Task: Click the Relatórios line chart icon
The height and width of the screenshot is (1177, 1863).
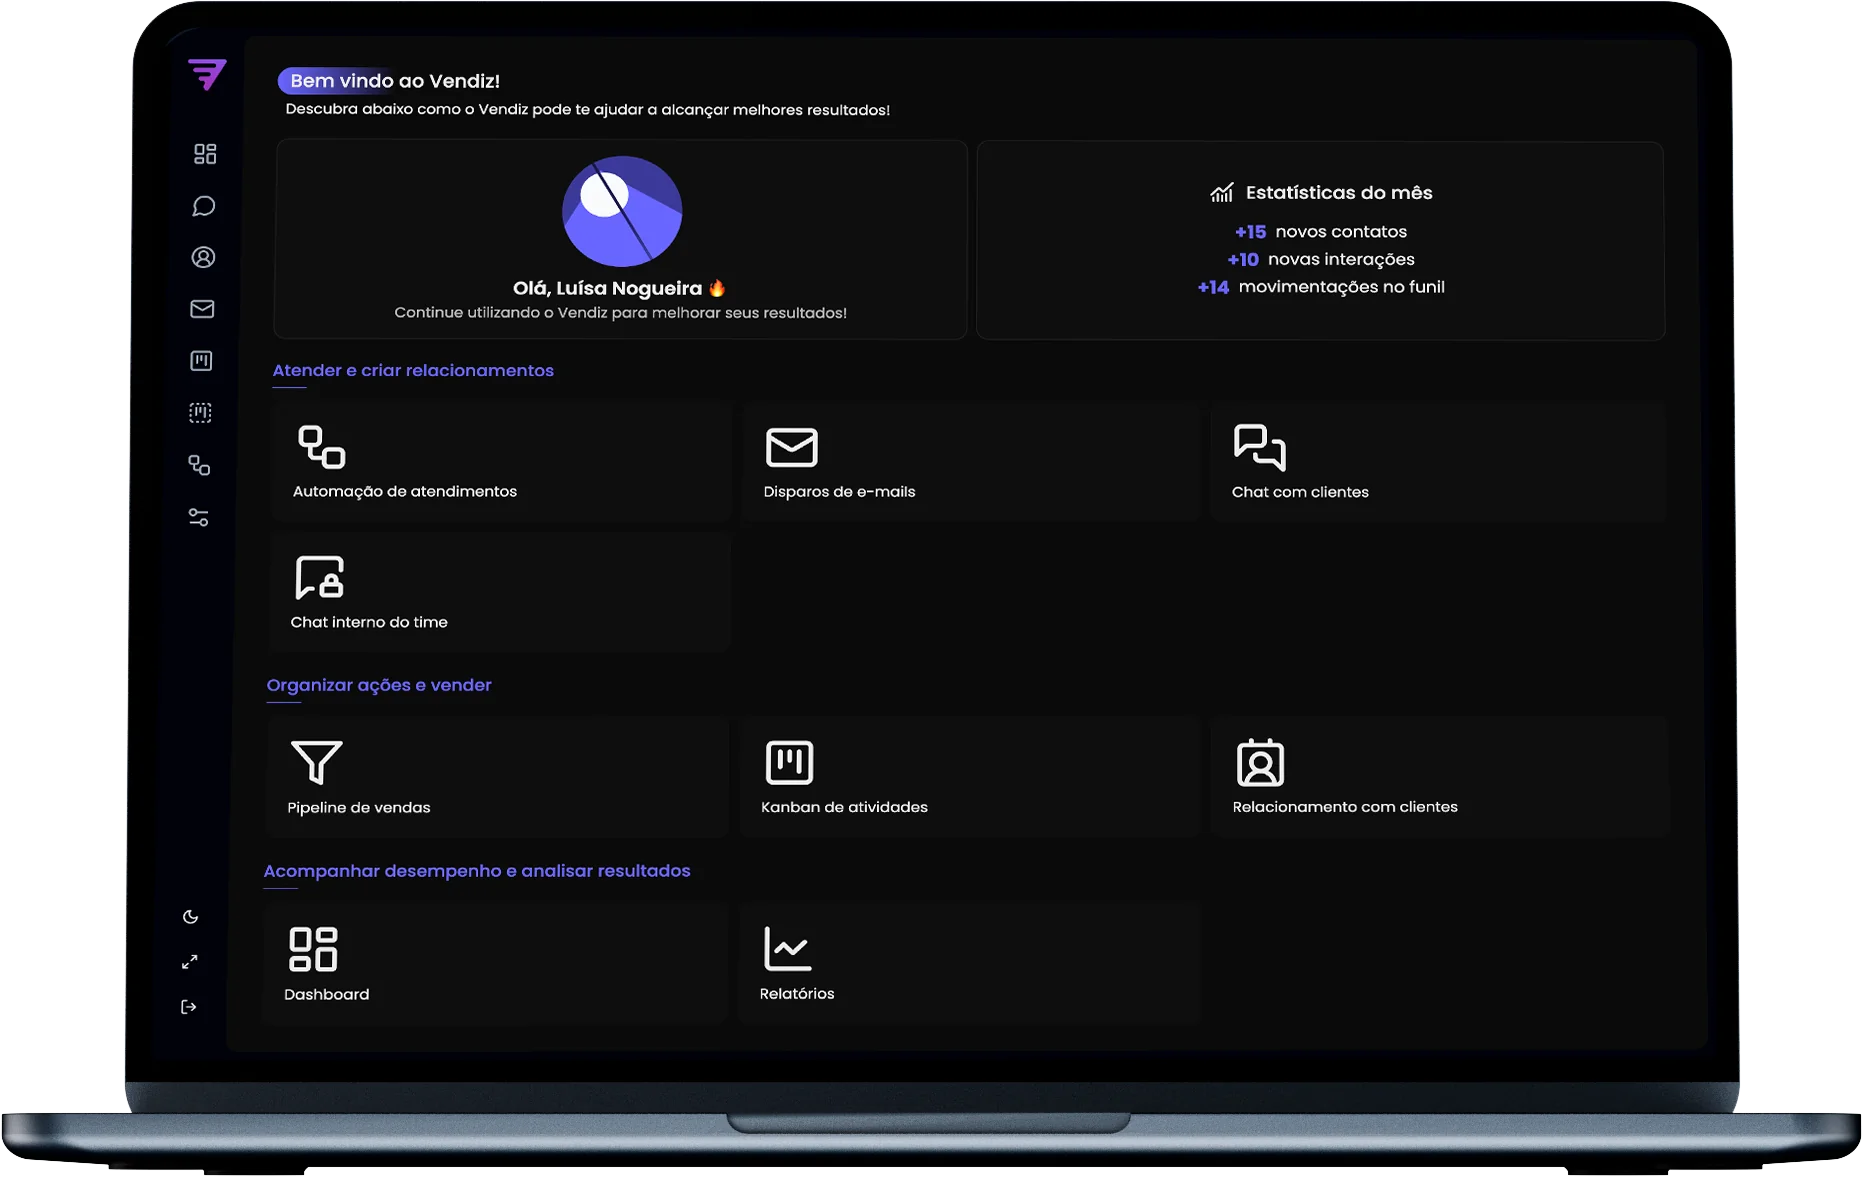Action: (x=788, y=949)
